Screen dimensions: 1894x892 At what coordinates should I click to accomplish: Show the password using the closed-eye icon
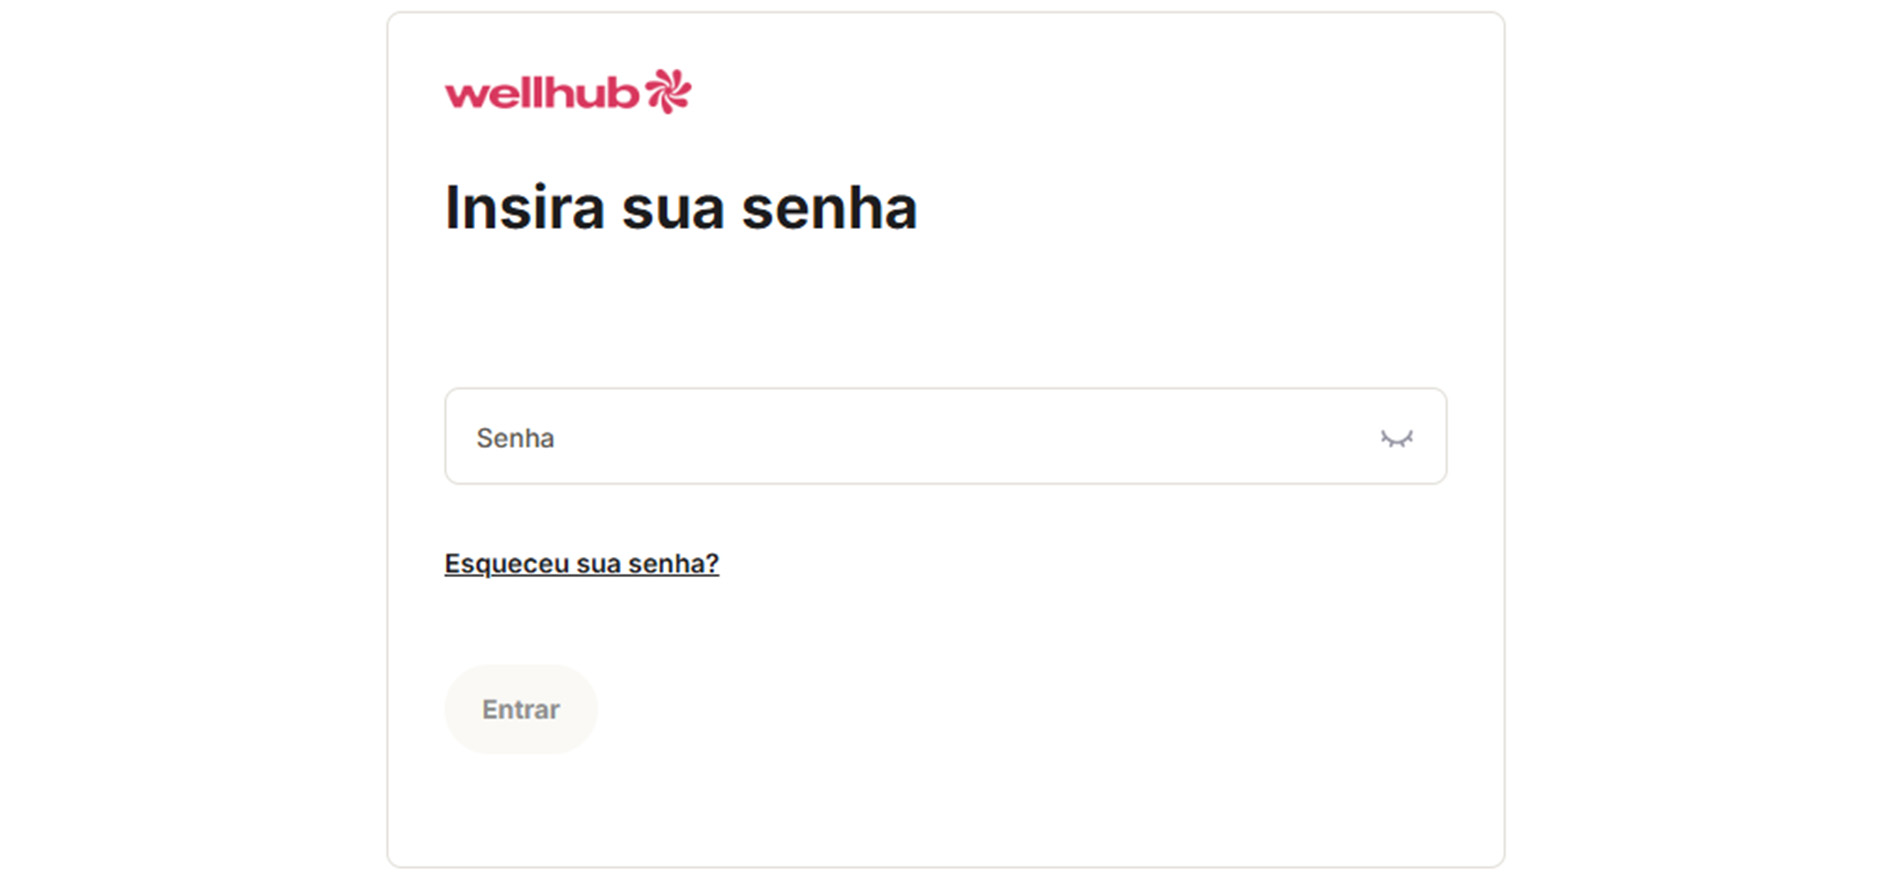point(1396,438)
